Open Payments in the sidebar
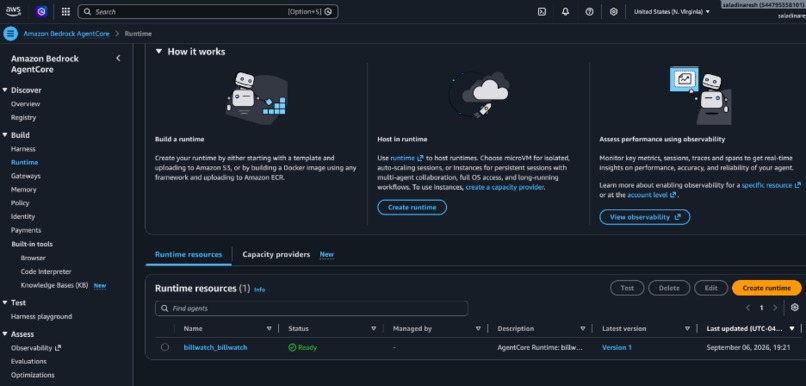 pos(26,230)
